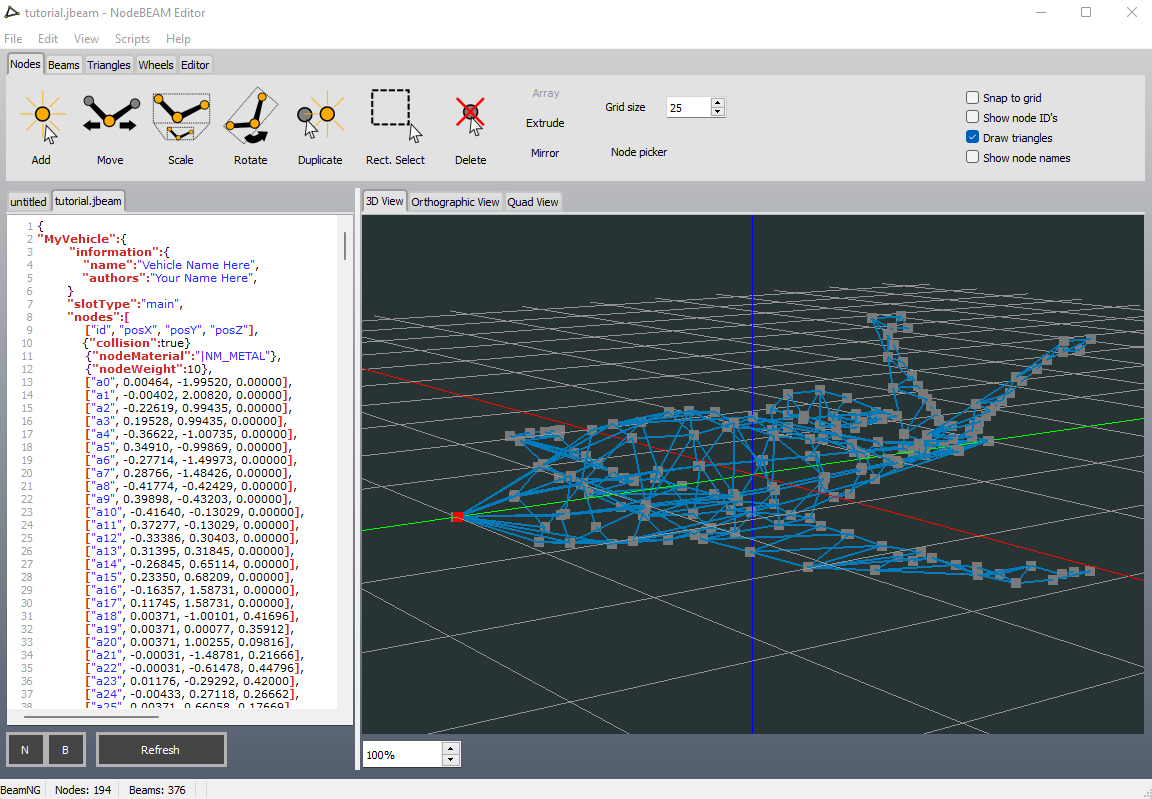Click the "a19" node row in code

[x=190, y=629]
